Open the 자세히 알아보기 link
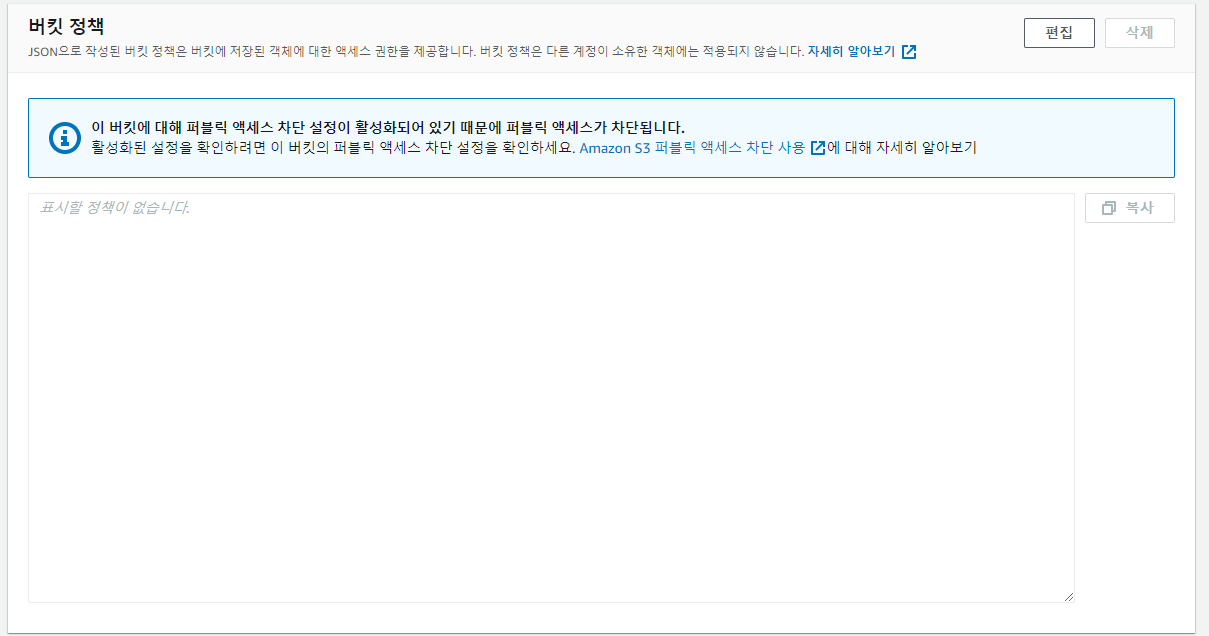 [851, 52]
